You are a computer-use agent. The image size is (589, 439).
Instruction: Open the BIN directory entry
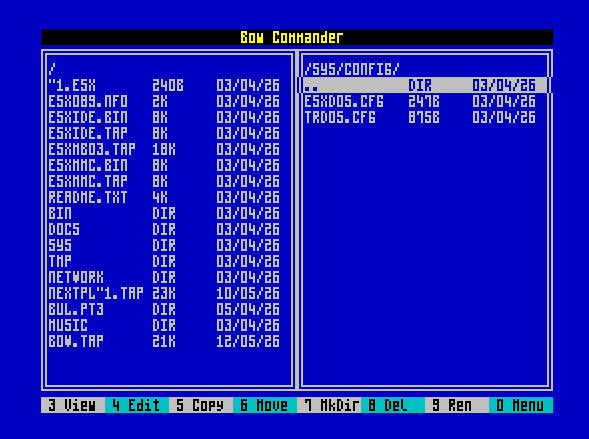(169, 213)
